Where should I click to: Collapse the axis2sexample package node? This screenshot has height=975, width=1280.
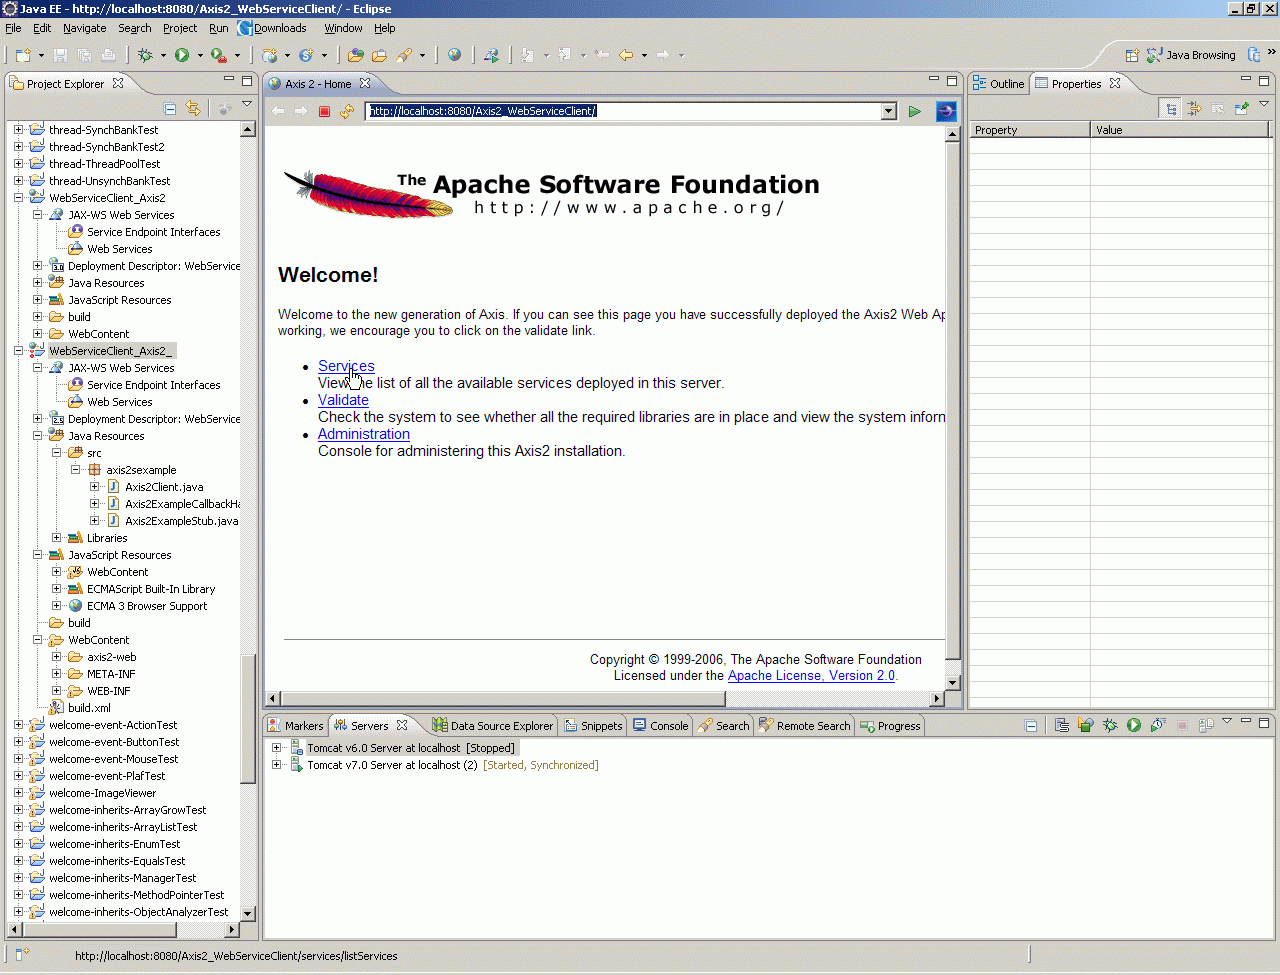click(x=76, y=470)
